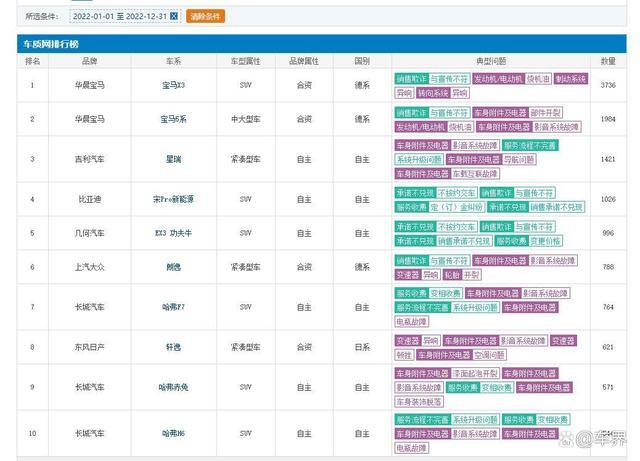Click the 996 complaint count

pos(608,233)
